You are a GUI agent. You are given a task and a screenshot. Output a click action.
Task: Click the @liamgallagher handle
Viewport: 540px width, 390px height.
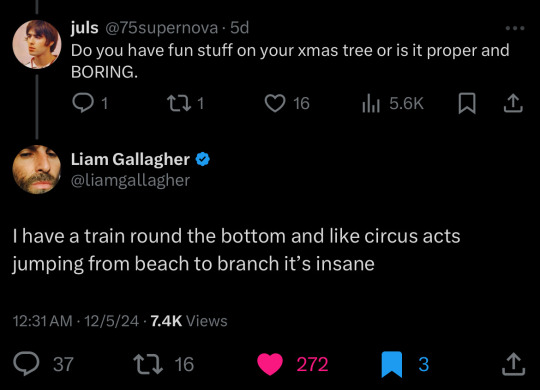click(x=131, y=181)
